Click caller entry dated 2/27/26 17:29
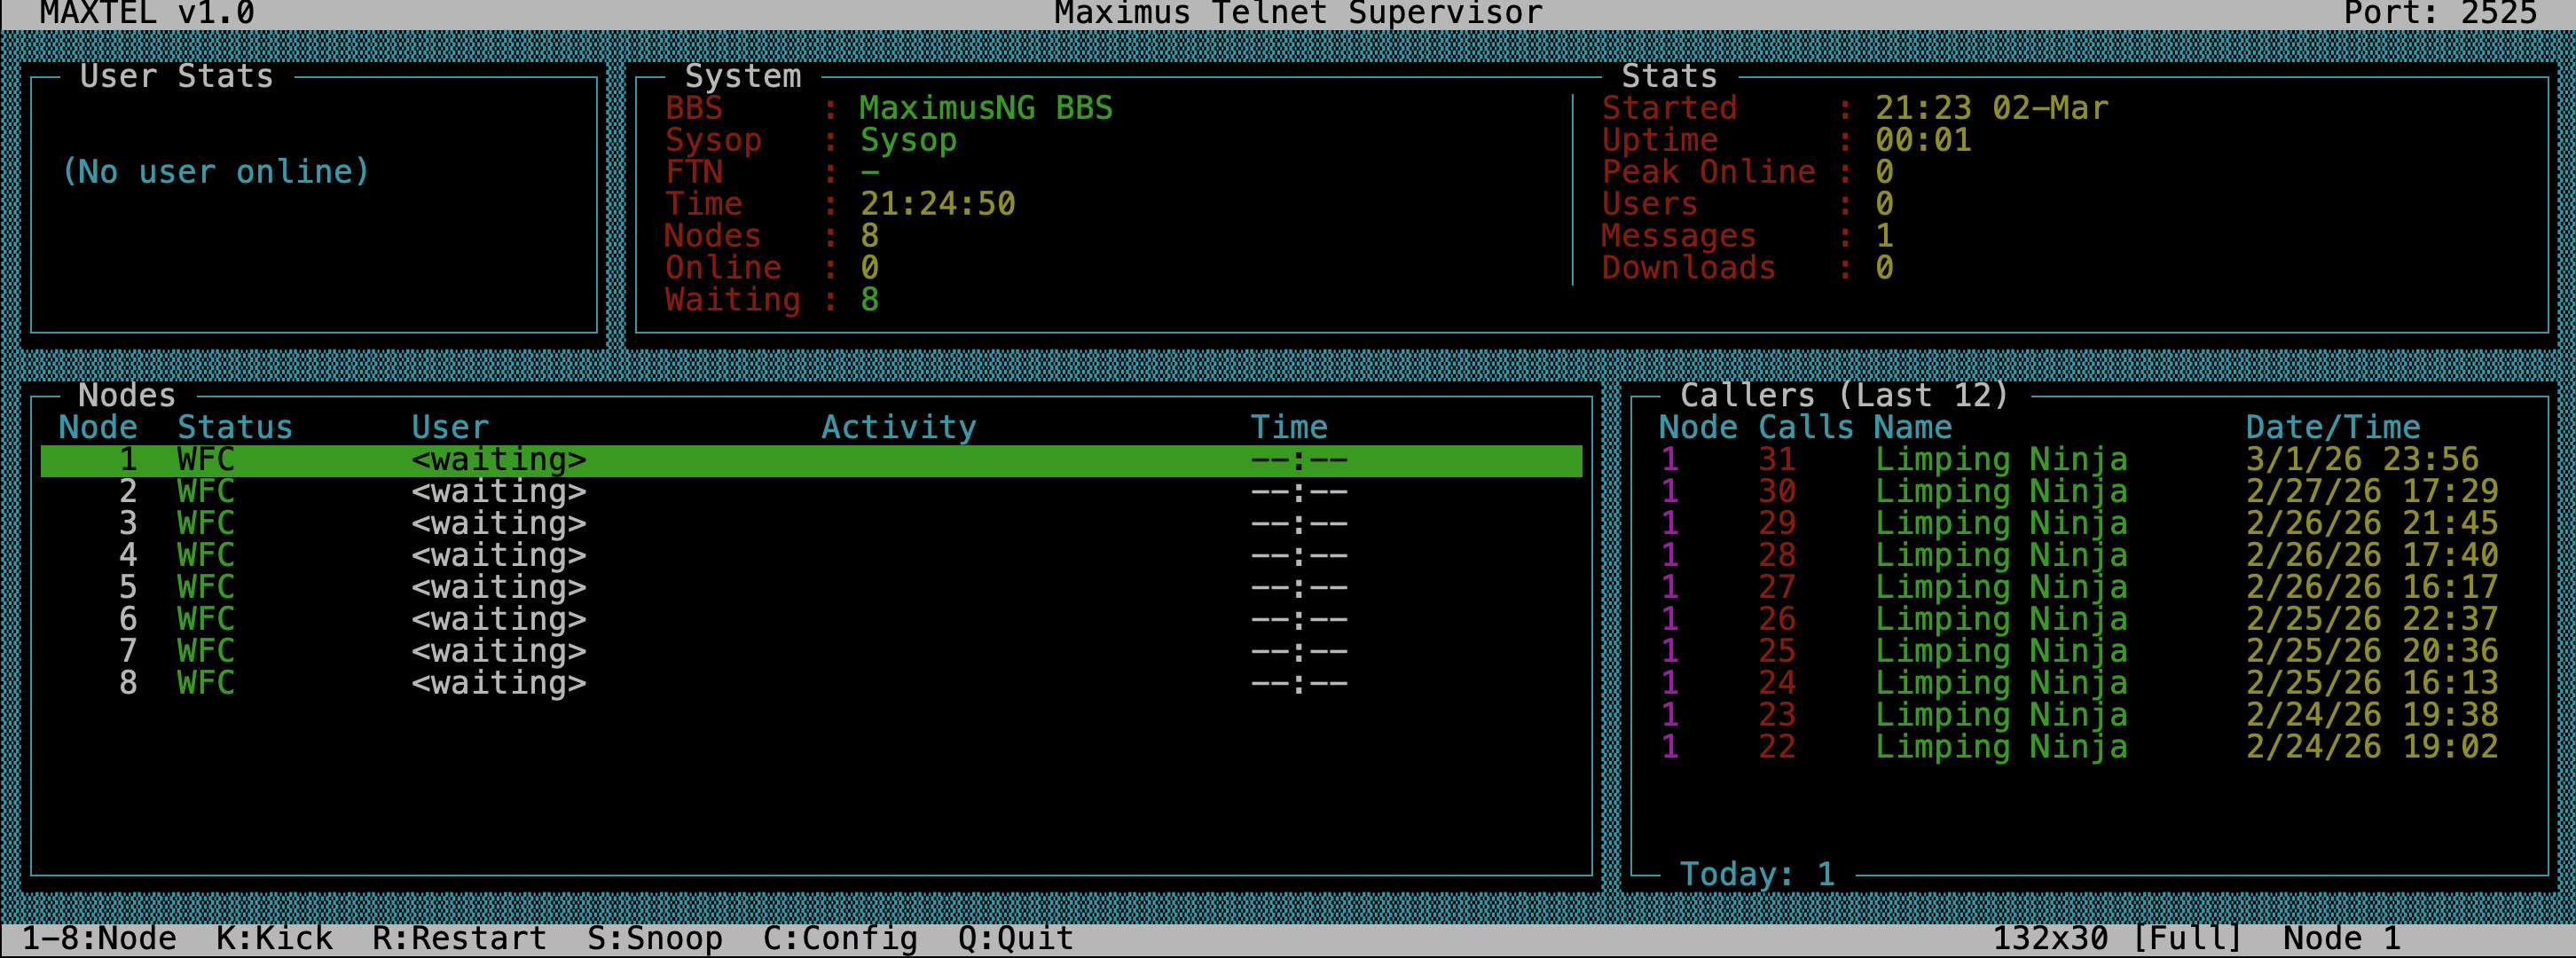 click(2079, 492)
